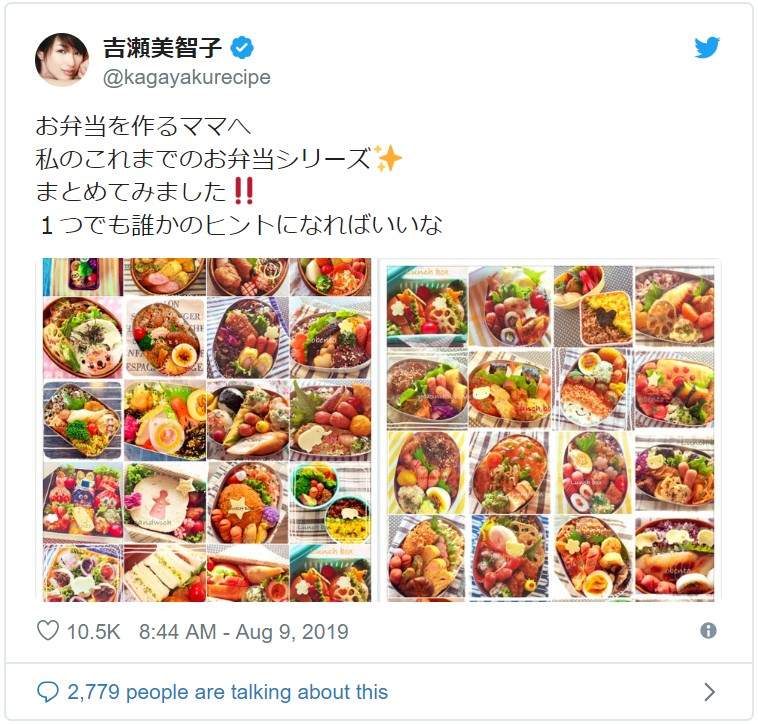Click the display name 吉瀬美智子
Viewport: 758px width, 724px height.
(162, 47)
